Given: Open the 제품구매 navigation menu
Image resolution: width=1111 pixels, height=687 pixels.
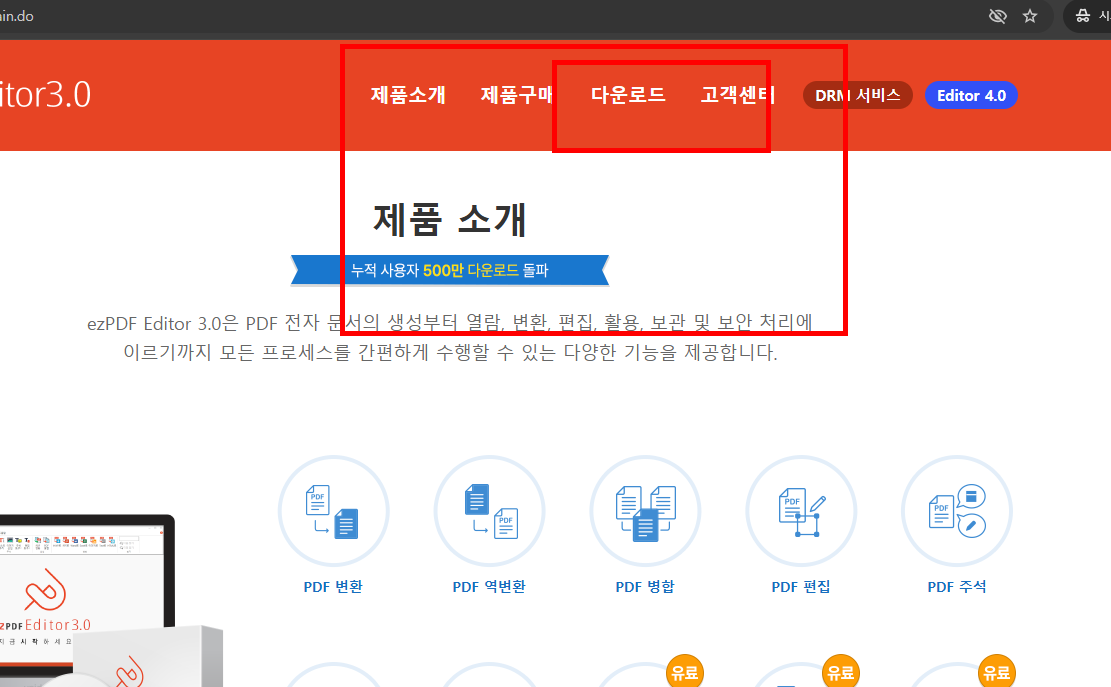Looking at the screenshot, I should point(516,94).
